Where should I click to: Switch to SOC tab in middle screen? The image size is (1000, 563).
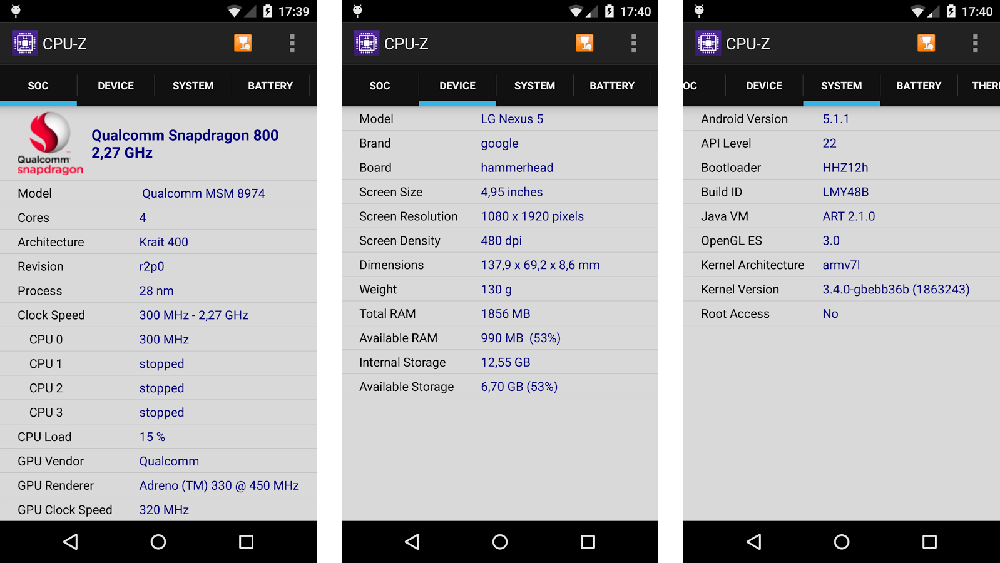(380, 85)
